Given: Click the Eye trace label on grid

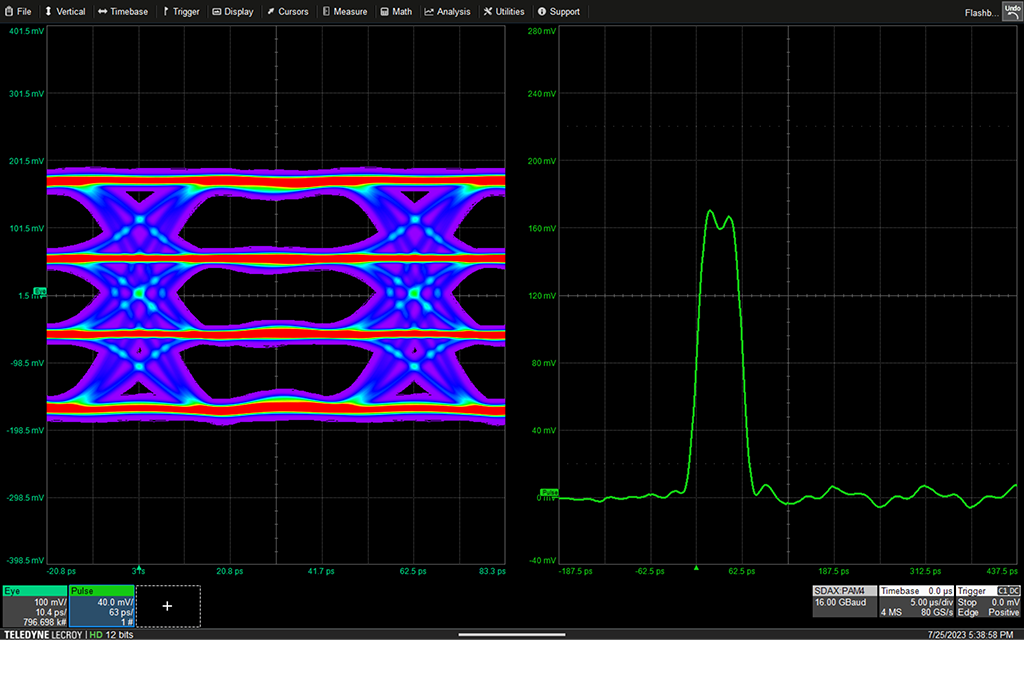Looking at the screenshot, I should coord(40,291).
